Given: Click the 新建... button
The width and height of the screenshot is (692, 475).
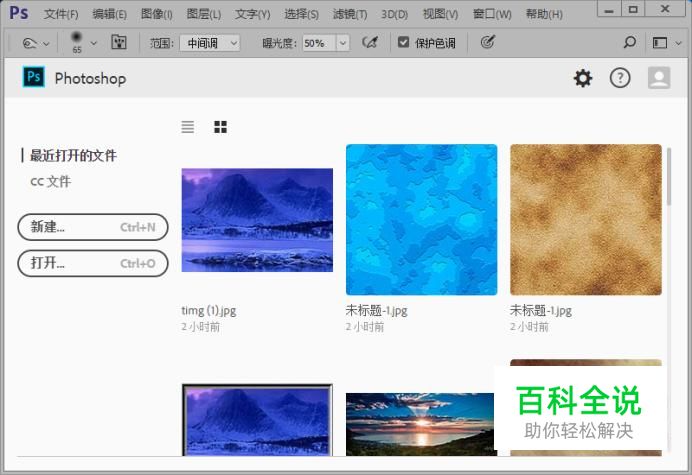Looking at the screenshot, I should click(x=93, y=227).
